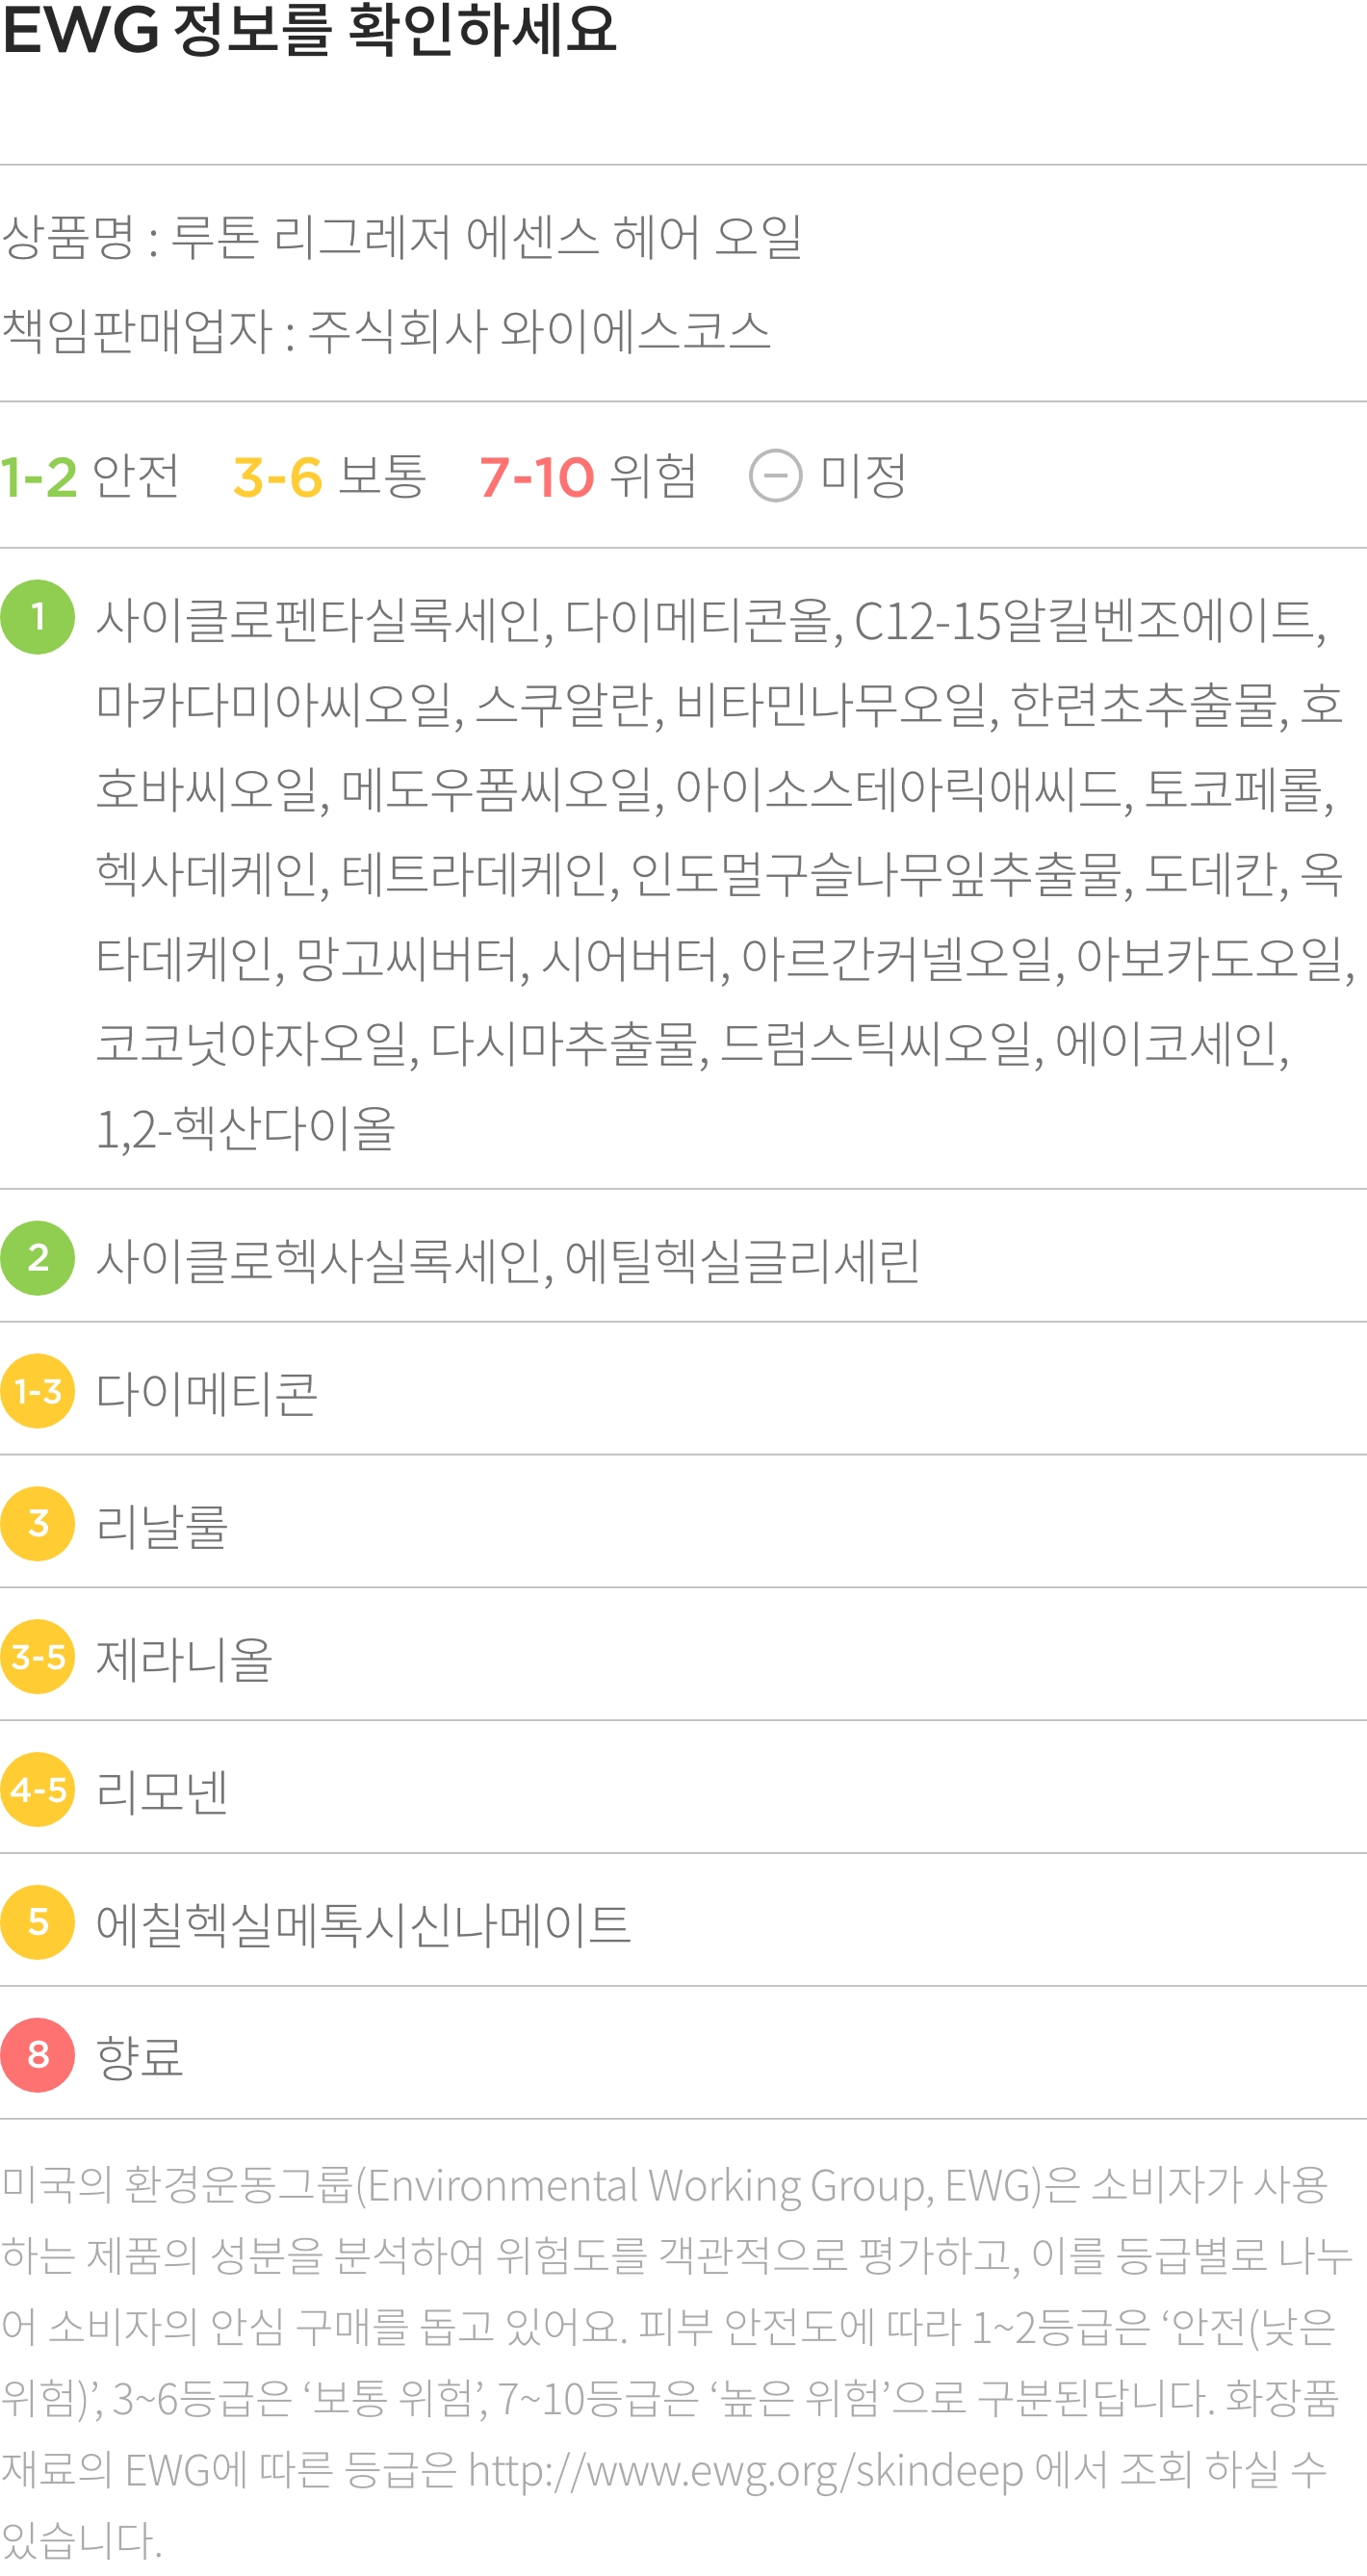
Task: Open the ewg.org/skindeep URL in footer
Action: click(x=745, y=2470)
